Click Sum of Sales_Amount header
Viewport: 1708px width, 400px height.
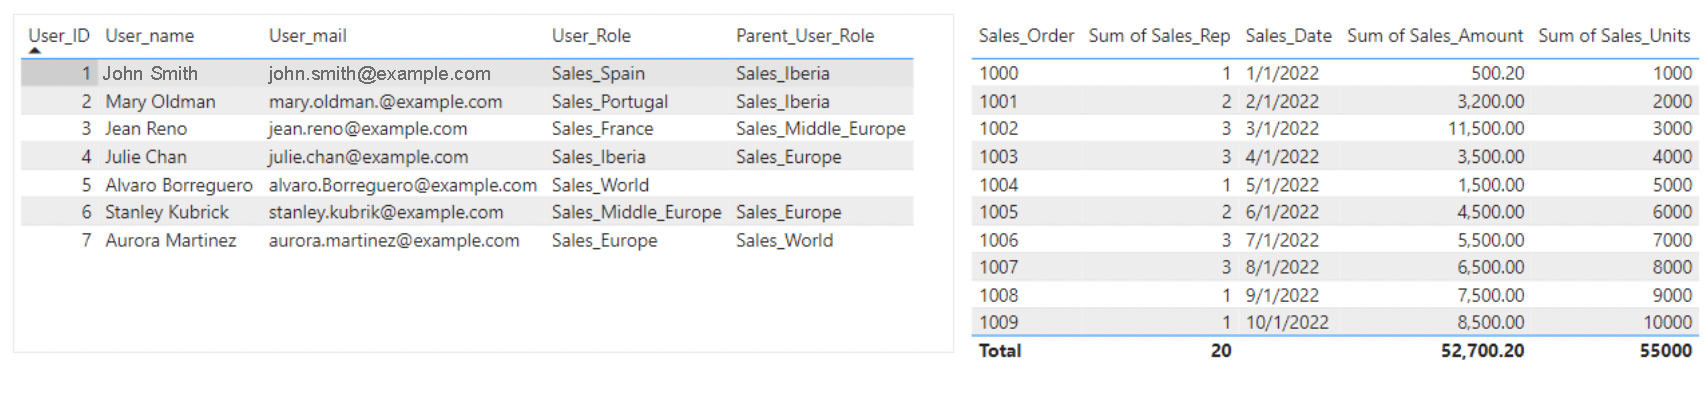[1435, 36]
